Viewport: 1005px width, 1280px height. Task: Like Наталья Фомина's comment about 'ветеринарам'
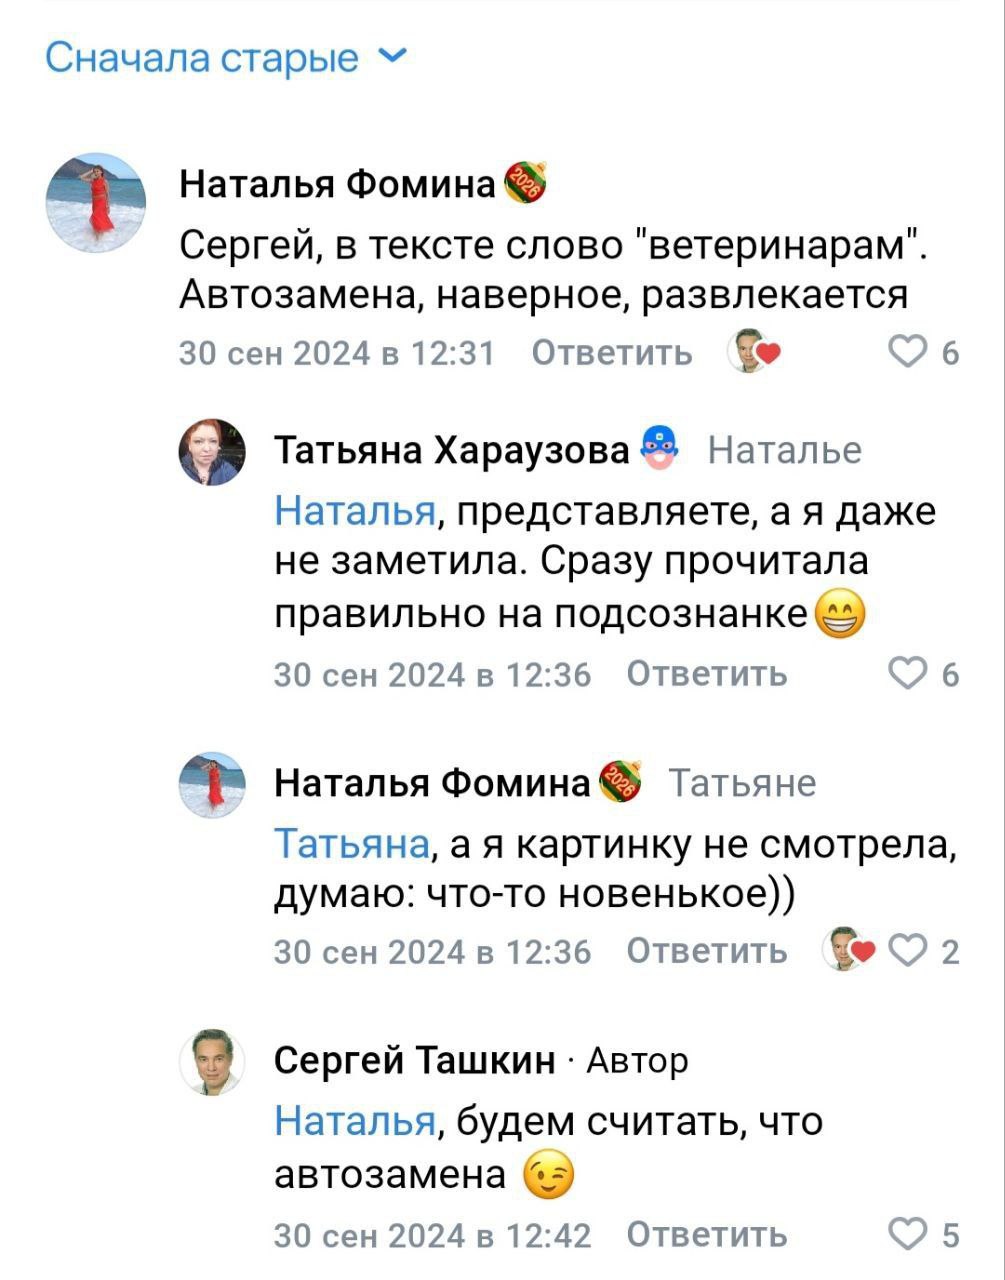tap(907, 352)
